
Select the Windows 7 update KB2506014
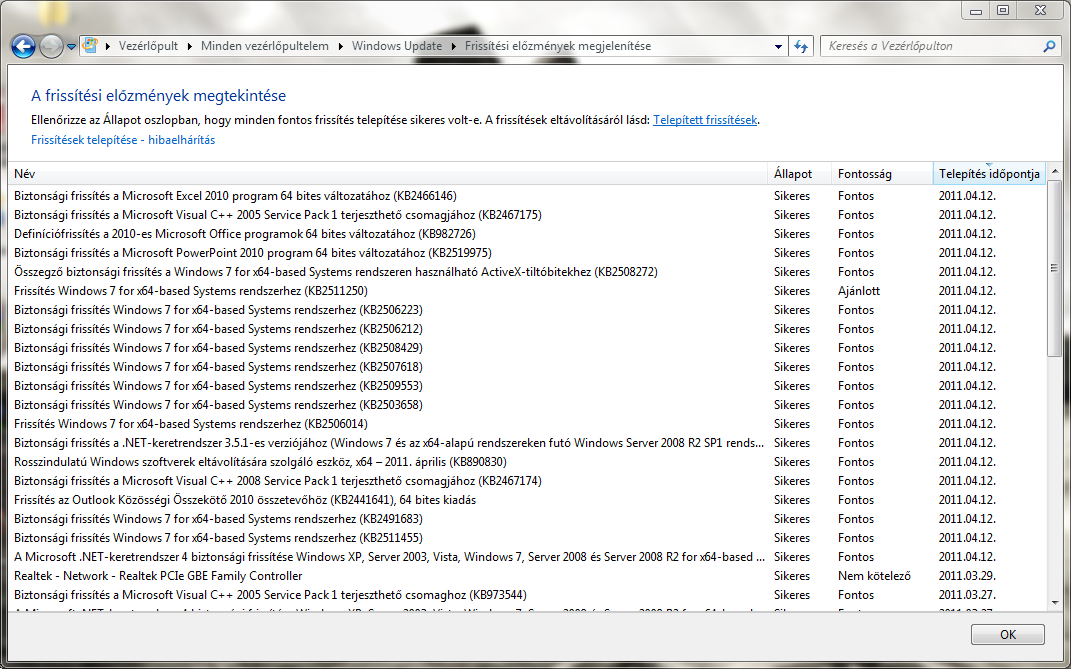click(x=527, y=424)
